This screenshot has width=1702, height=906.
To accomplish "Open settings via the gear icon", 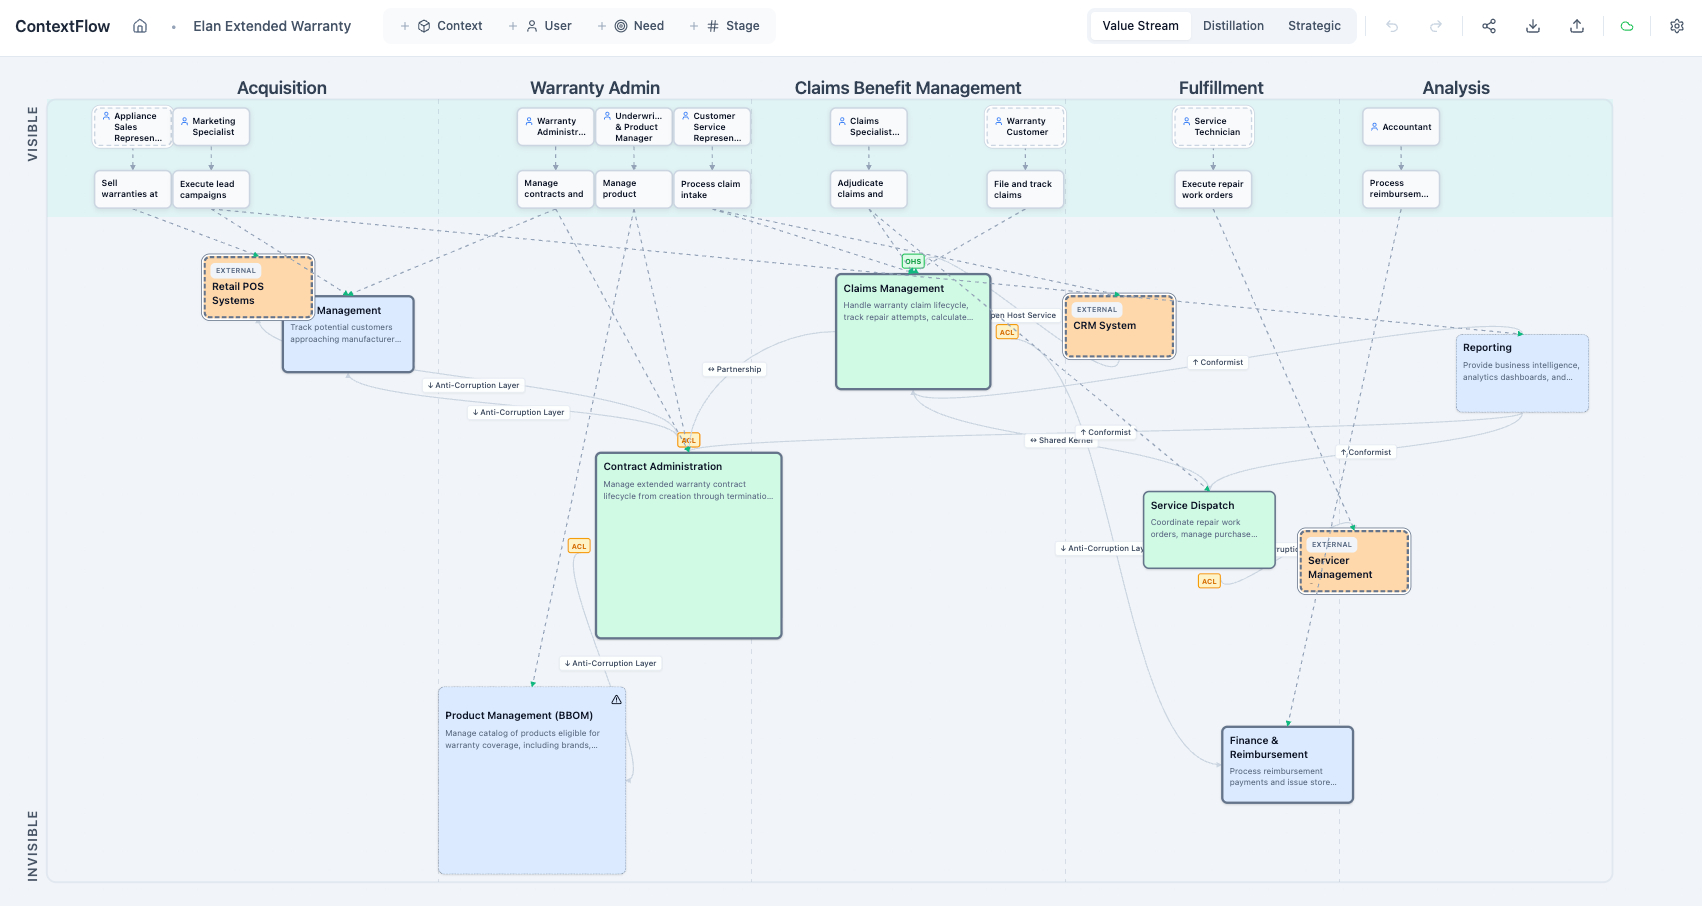I will pos(1677,26).
